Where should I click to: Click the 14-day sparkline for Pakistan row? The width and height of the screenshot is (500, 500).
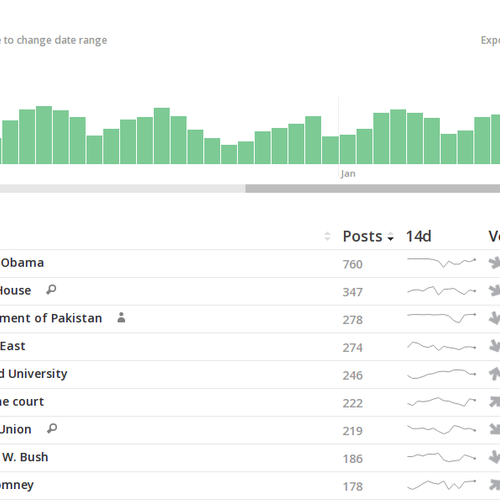(x=442, y=318)
